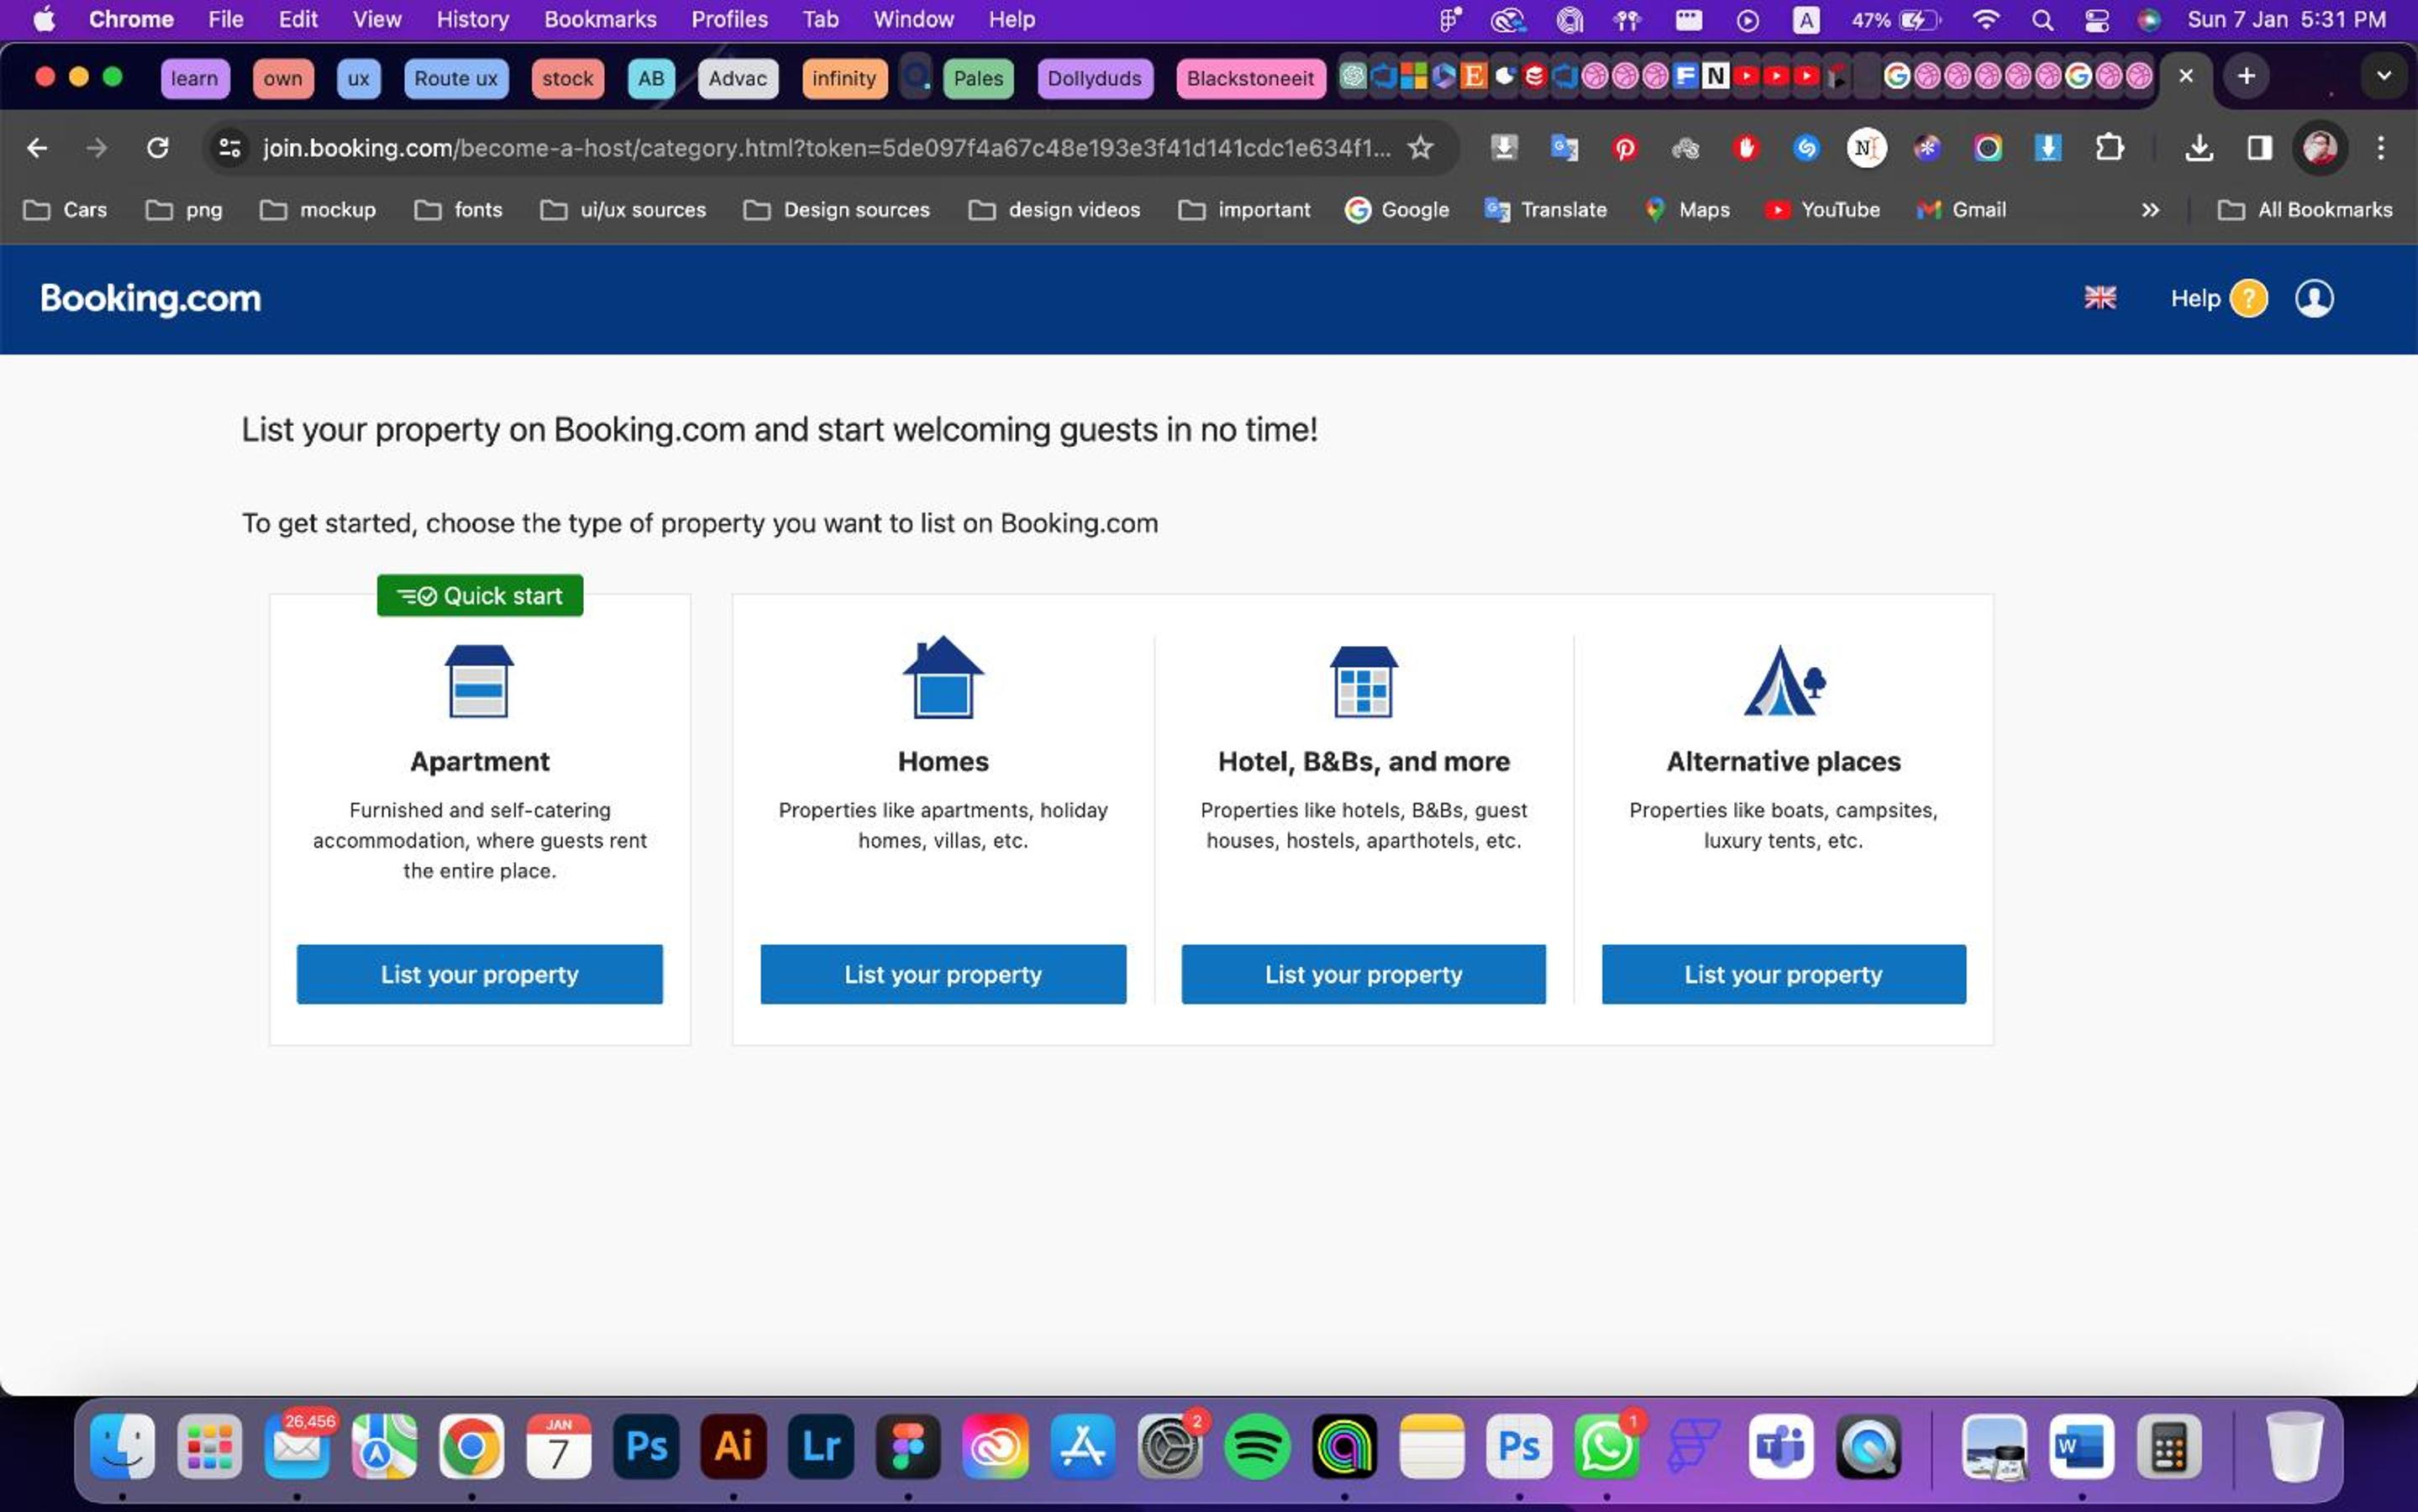This screenshot has height=1512, width=2418.
Task: List your property under Hotel, B&Bs, and more
Action: [x=1363, y=974]
